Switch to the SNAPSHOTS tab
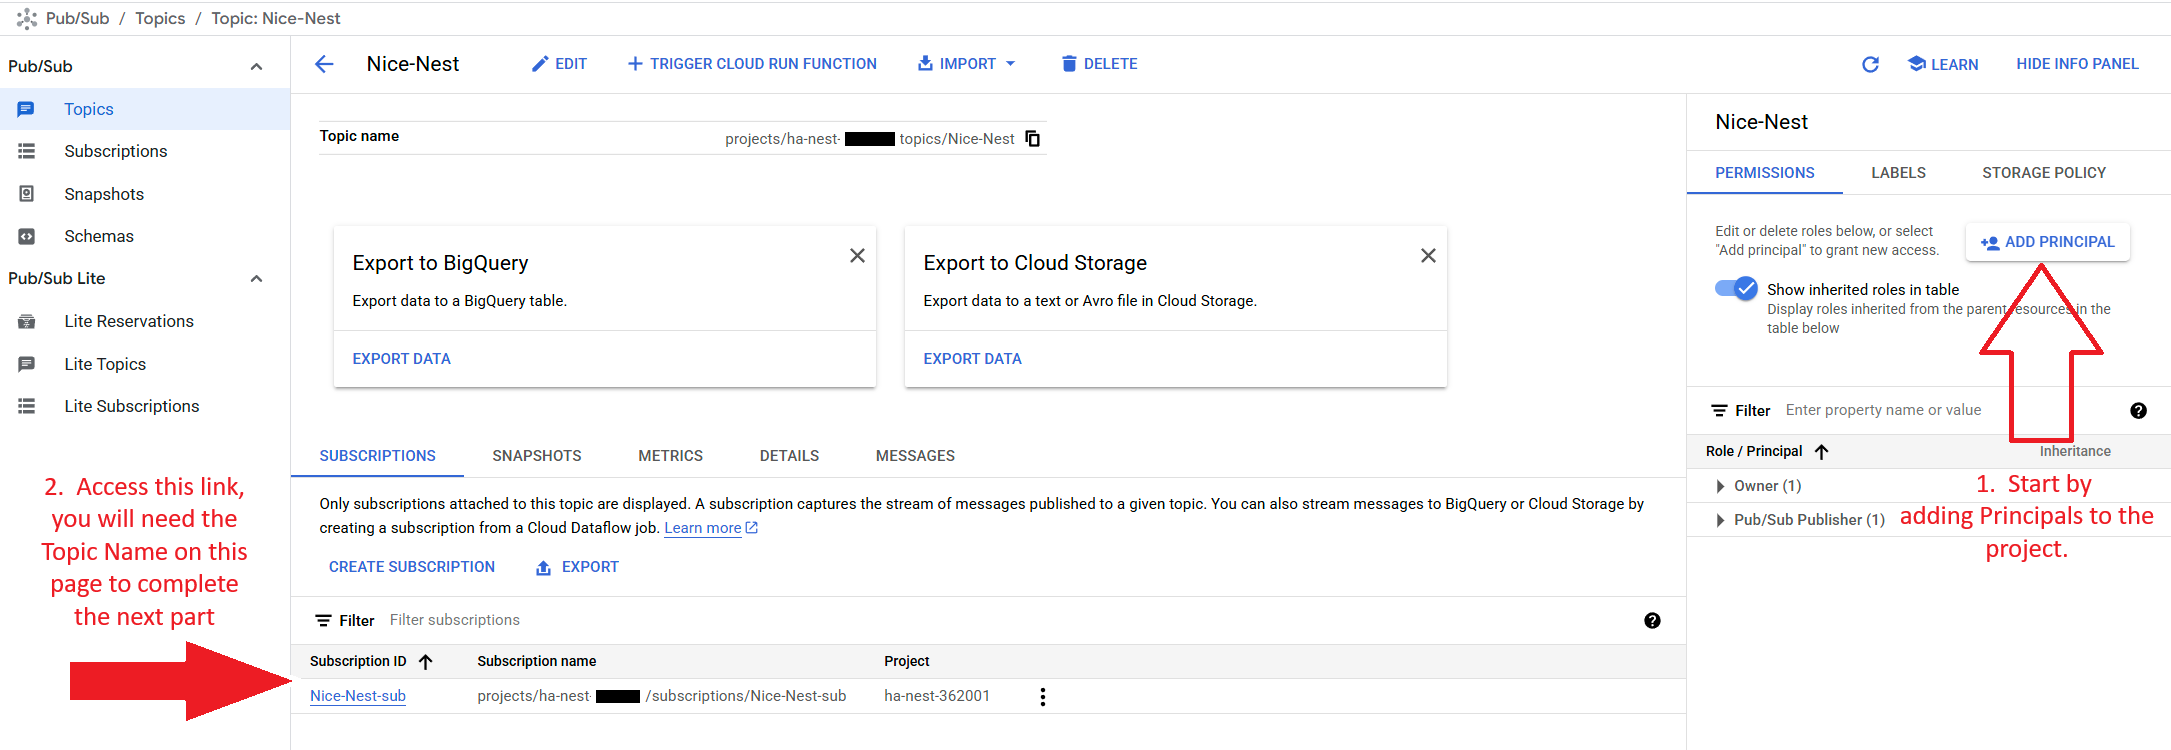The width and height of the screenshot is (2171, 750). 537,456
